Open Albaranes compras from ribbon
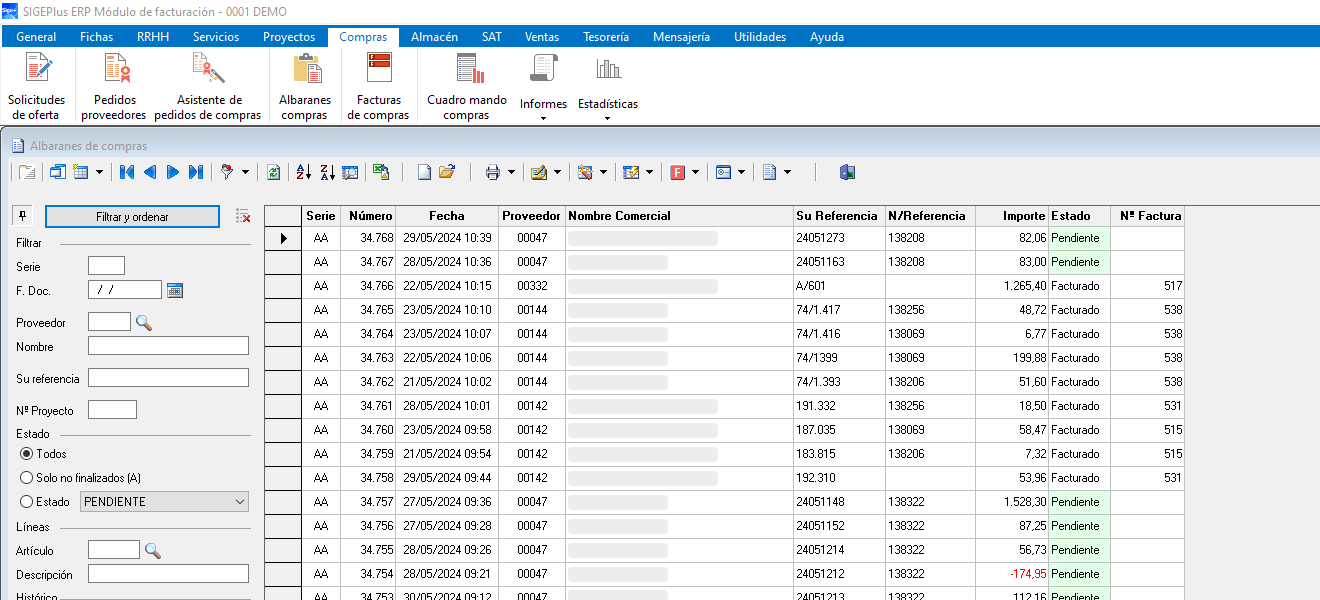Screen dimensions: 1320x600 pyautogui.click(x=305, y=86)
